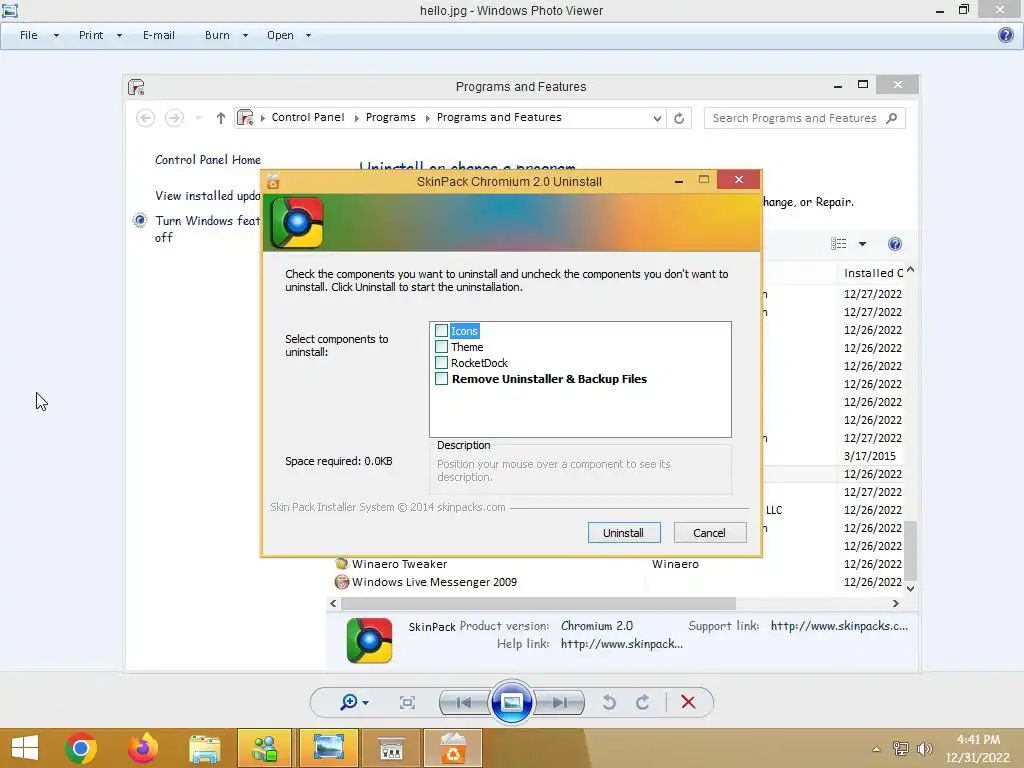Screen dimensions: 1024x768
Task: Open View installed updates link
Action: point(208,196)
